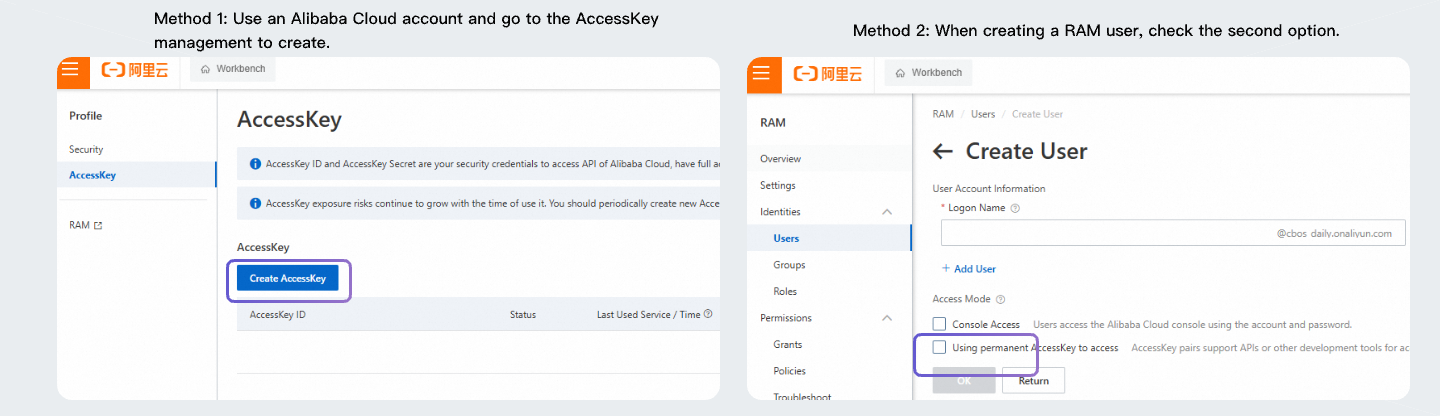1440x416 pixels.
Task: Open Policies under Permissions
Action: tap(789, 371)
